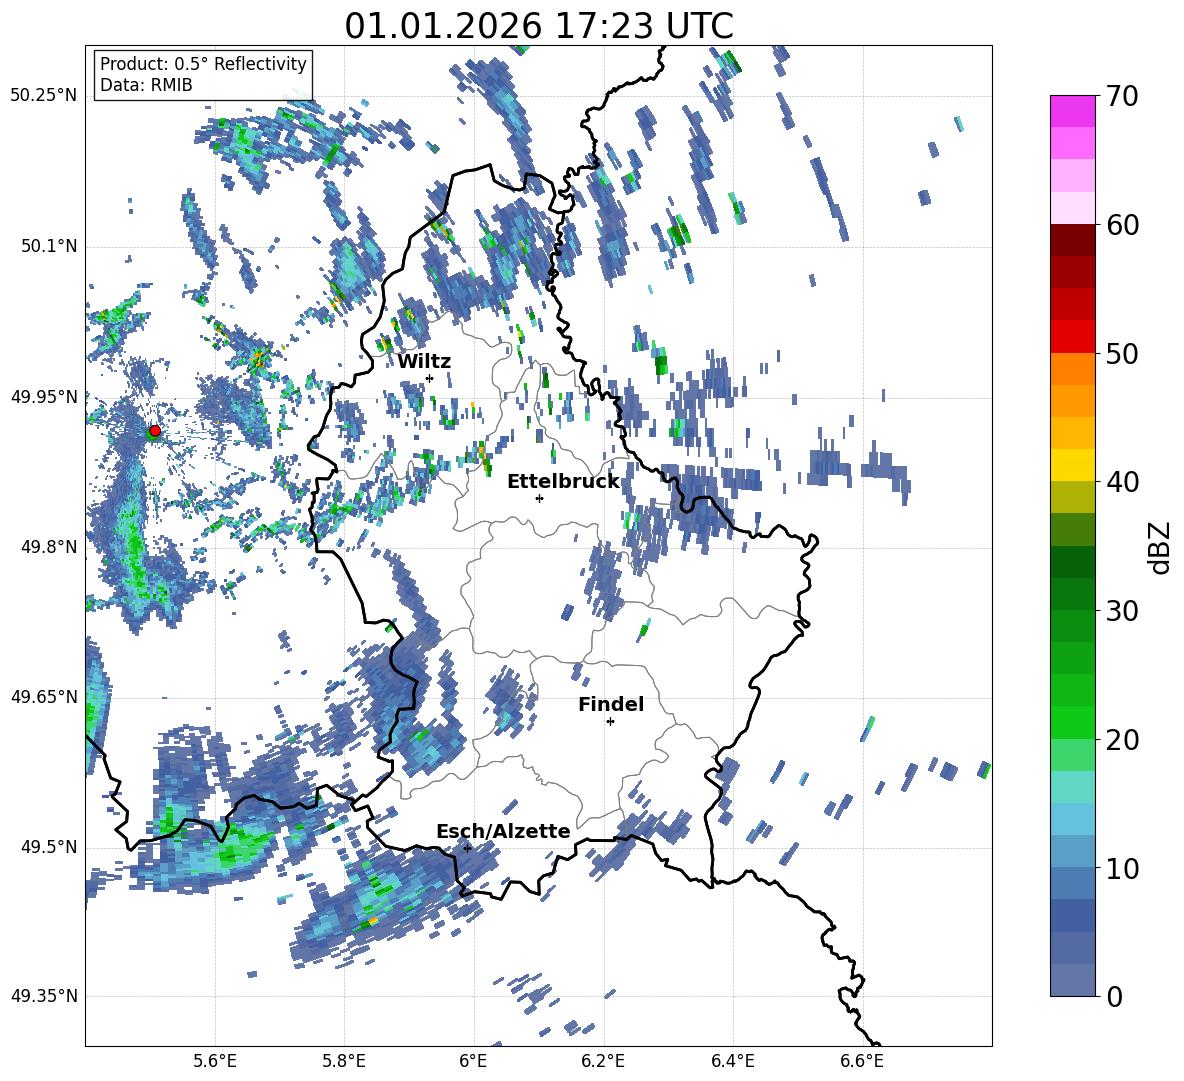Image resolution: width=1184 pixels, height=1081 pixels.
Task: Click the timestamp title 01.01.2026 17:23 UTC
Action: click(x=538, y=26)
